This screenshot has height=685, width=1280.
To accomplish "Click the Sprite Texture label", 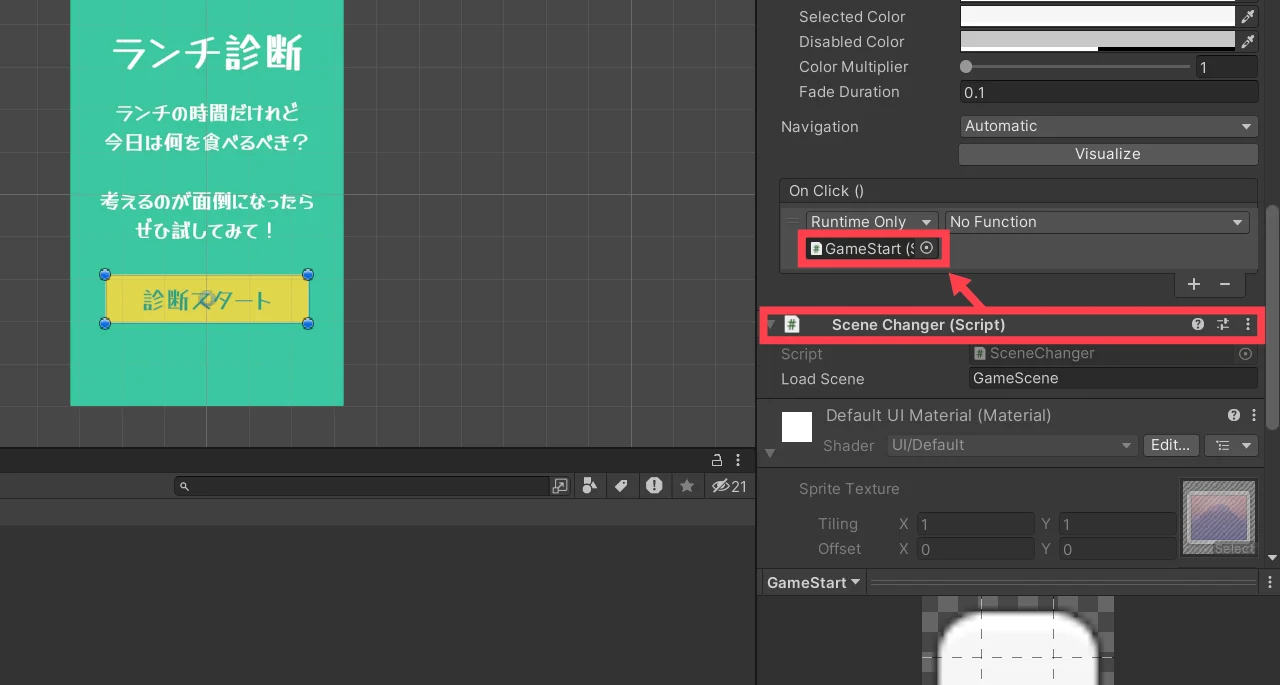I will coord(849,489).
